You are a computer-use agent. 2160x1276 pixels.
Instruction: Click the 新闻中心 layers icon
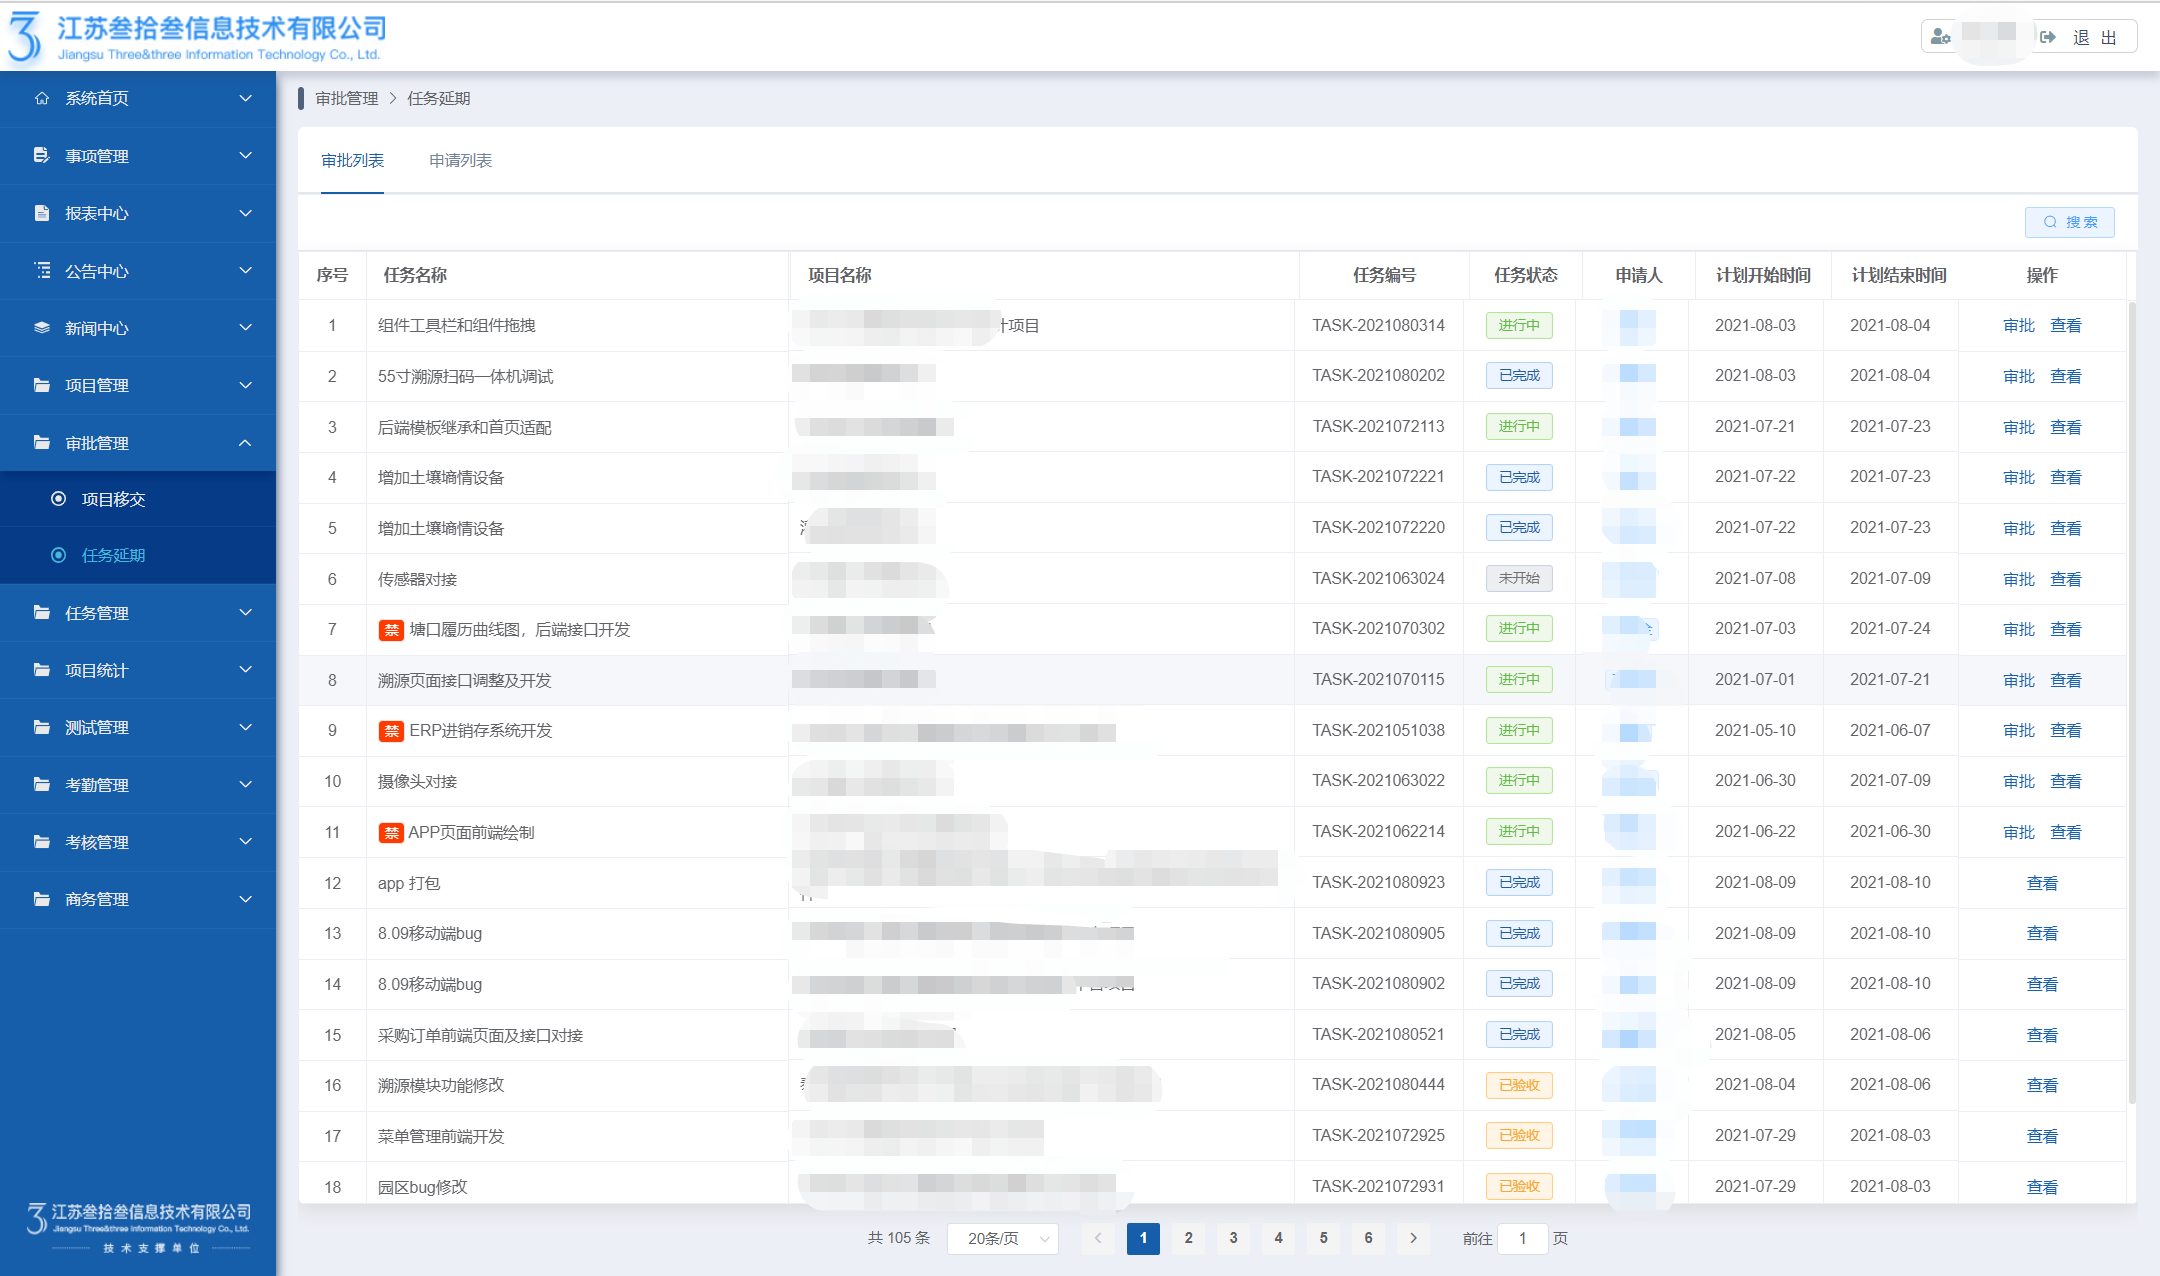[42, 328]
